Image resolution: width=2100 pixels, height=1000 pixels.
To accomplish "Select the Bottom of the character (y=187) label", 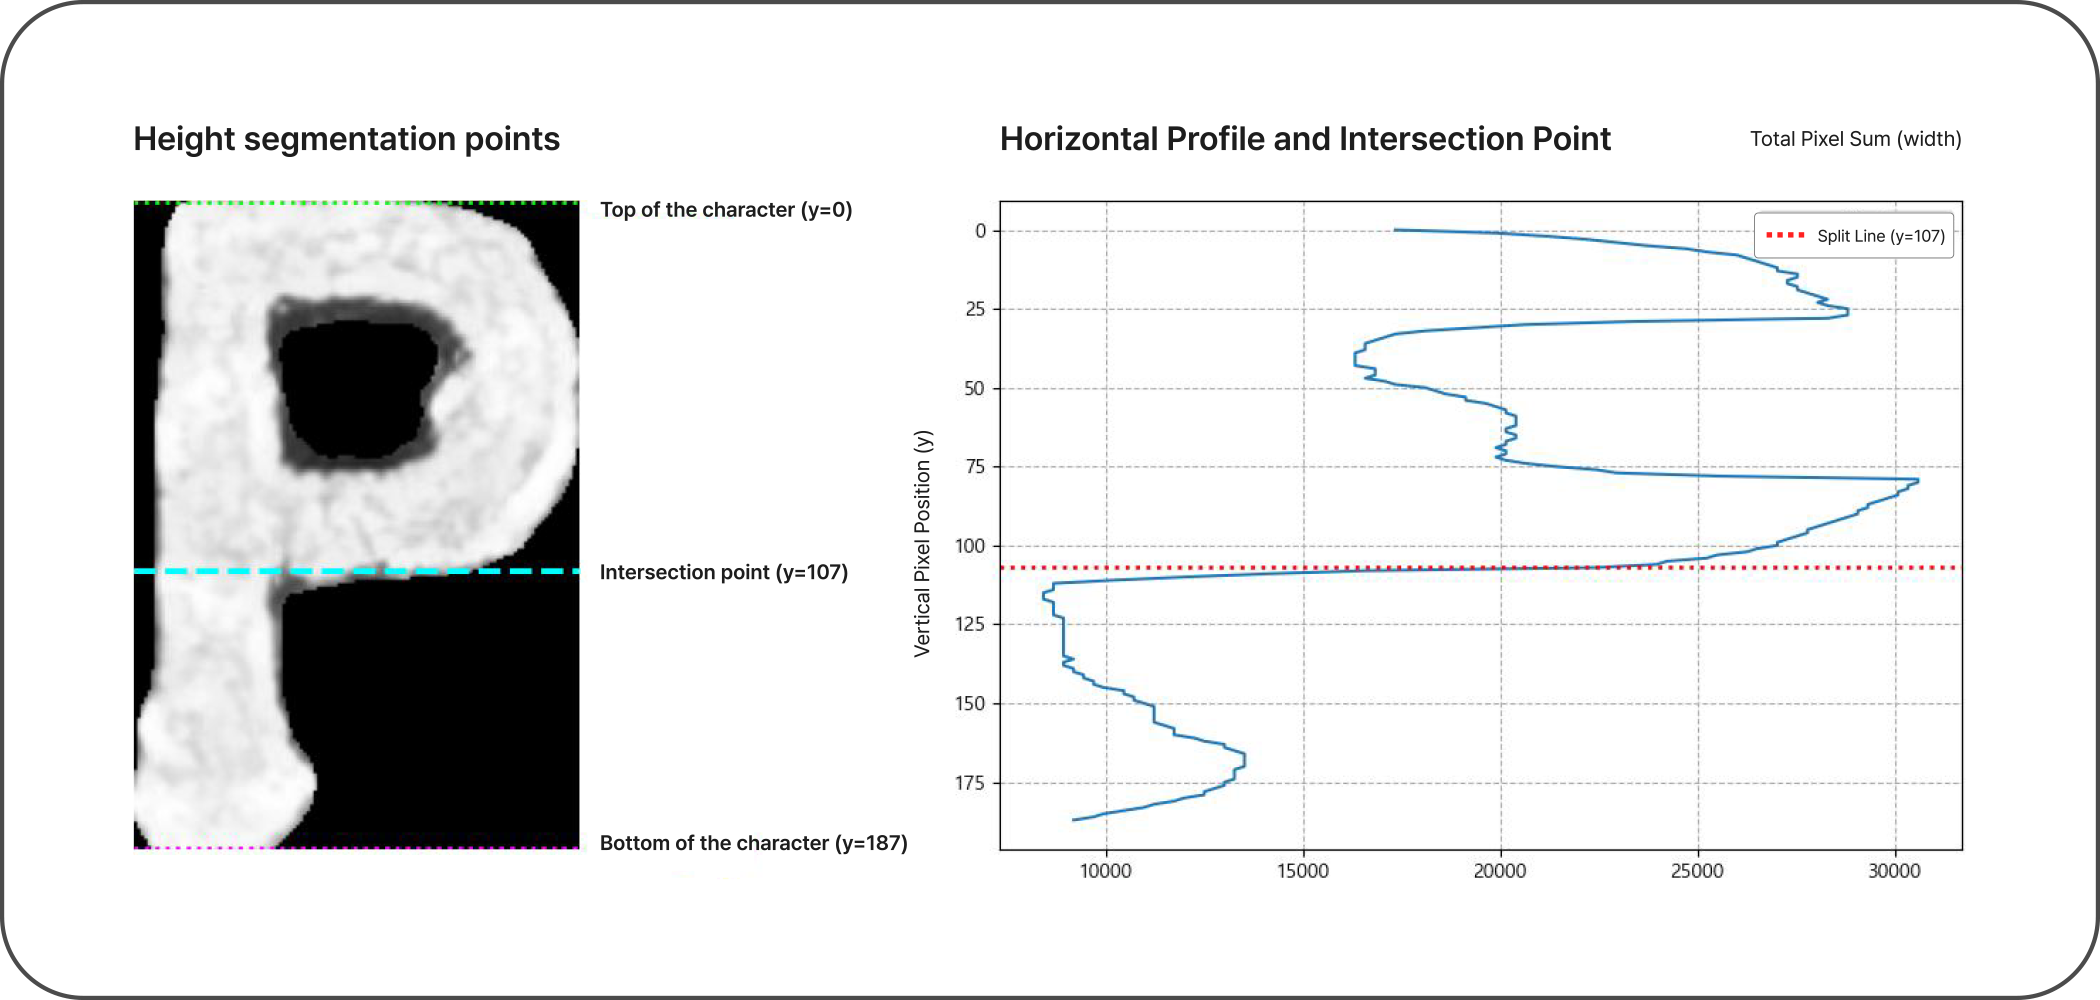I will [x=753, y=843].
